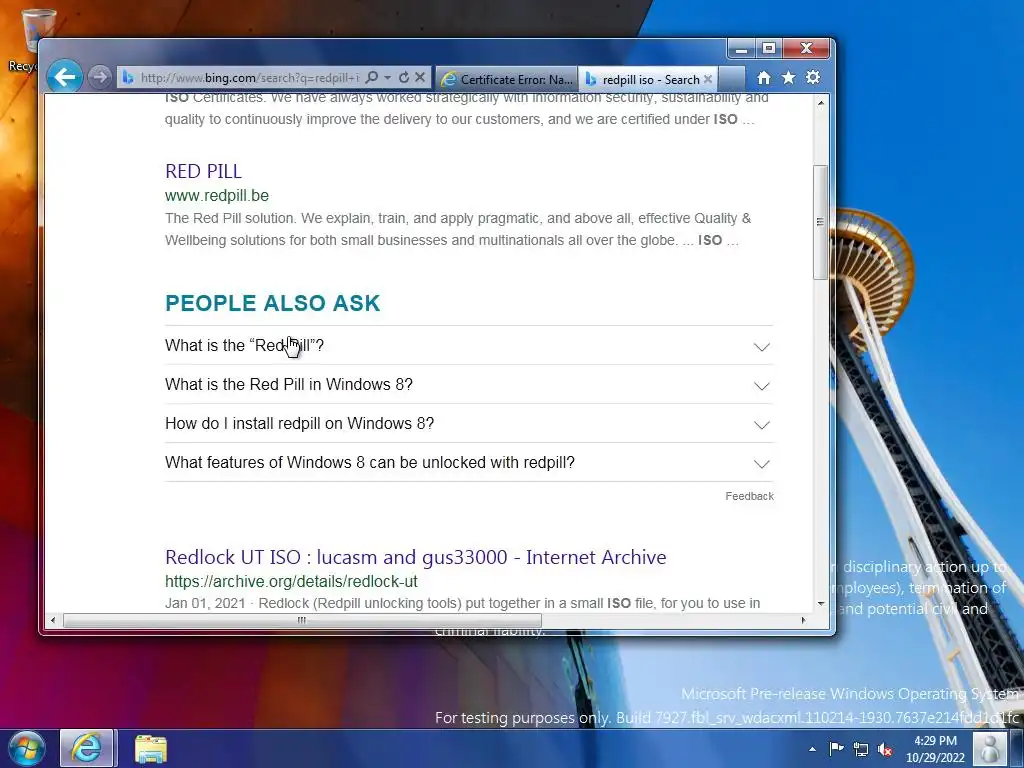This screenshot has width=1024, height=768.
Task: Maximize the Internet Explorer window
Action: point(769,49)
